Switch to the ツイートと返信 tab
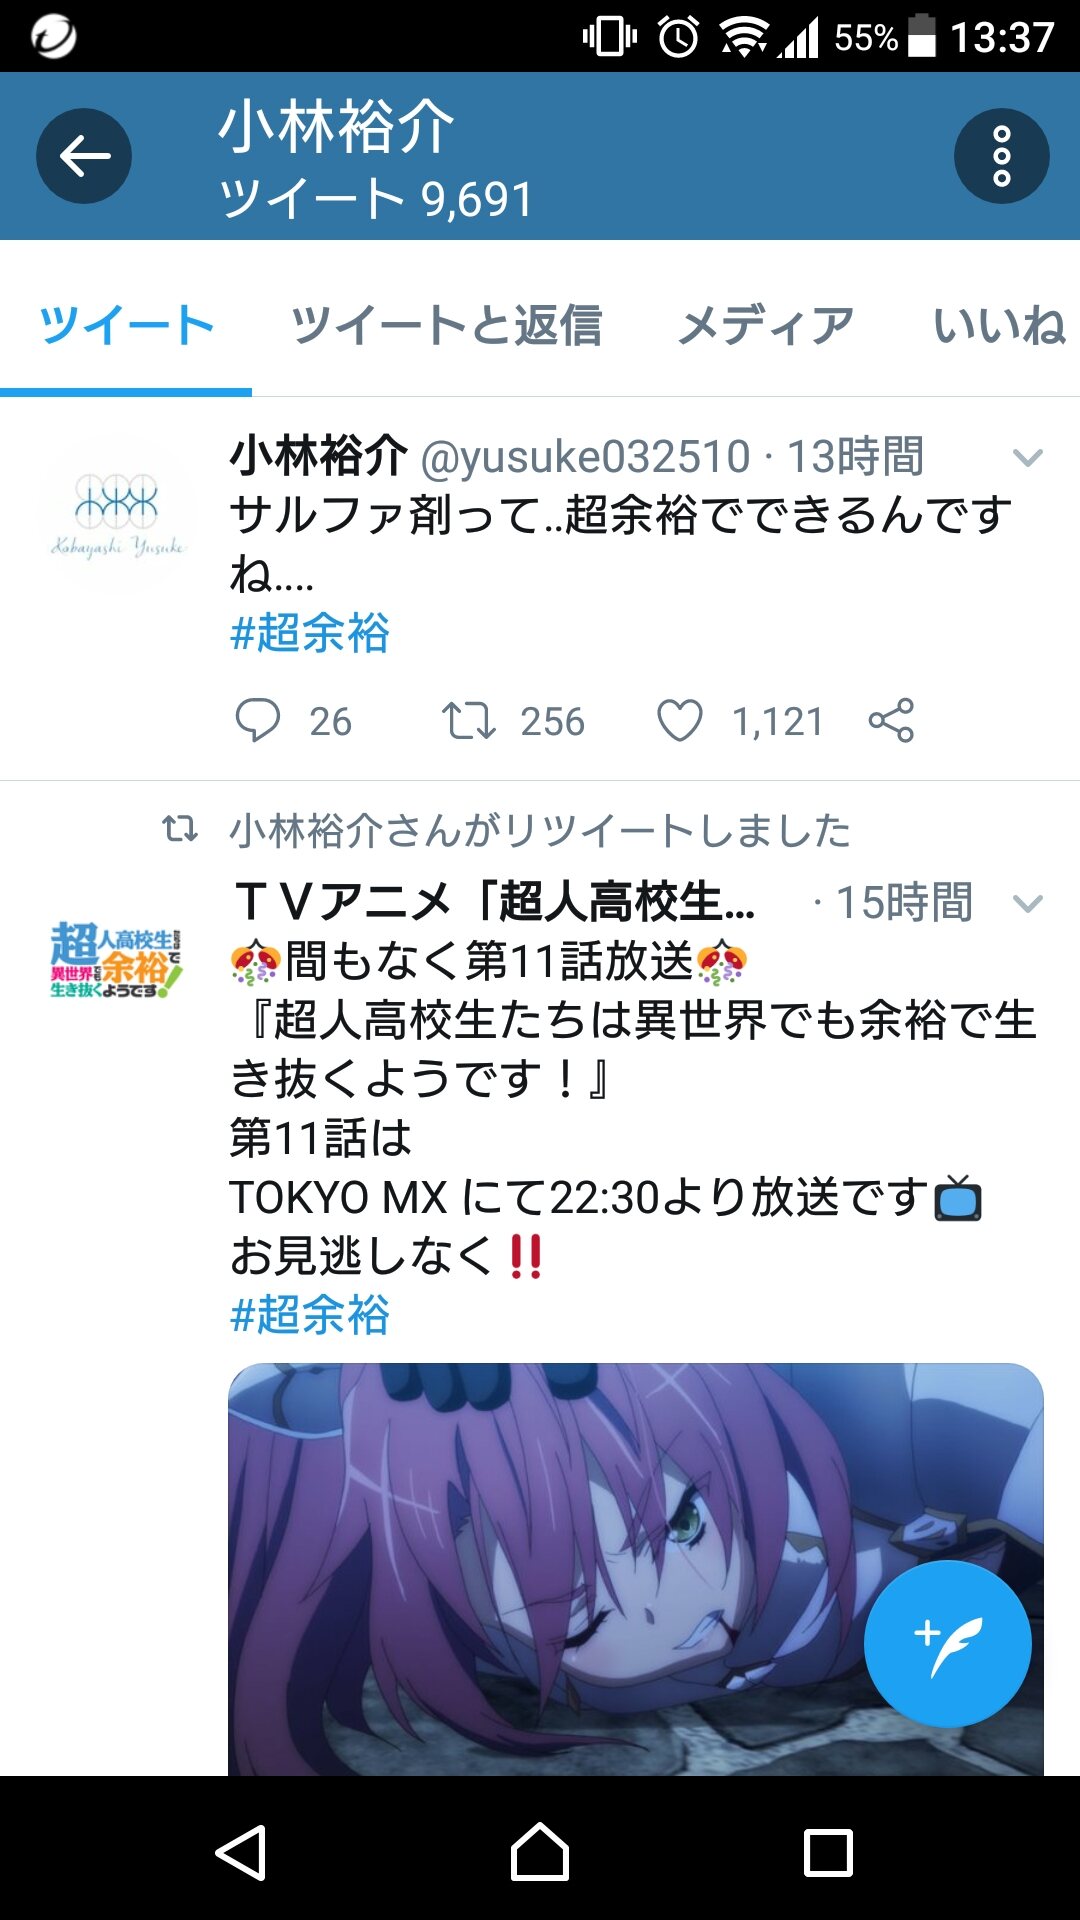1080x1920 pixels. coord(446,326)
